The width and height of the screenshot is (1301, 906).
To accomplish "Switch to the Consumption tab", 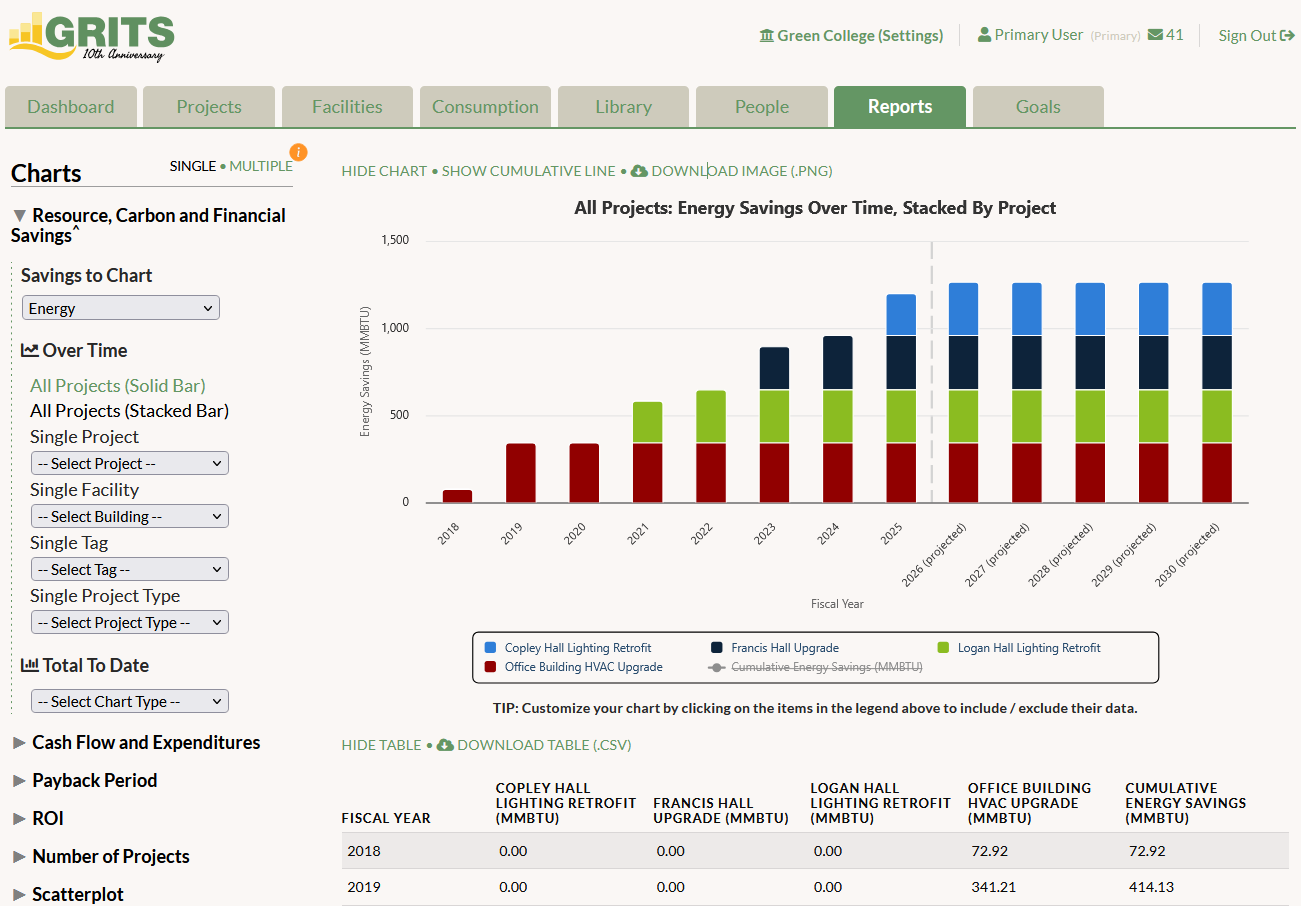I will point(485,107).
